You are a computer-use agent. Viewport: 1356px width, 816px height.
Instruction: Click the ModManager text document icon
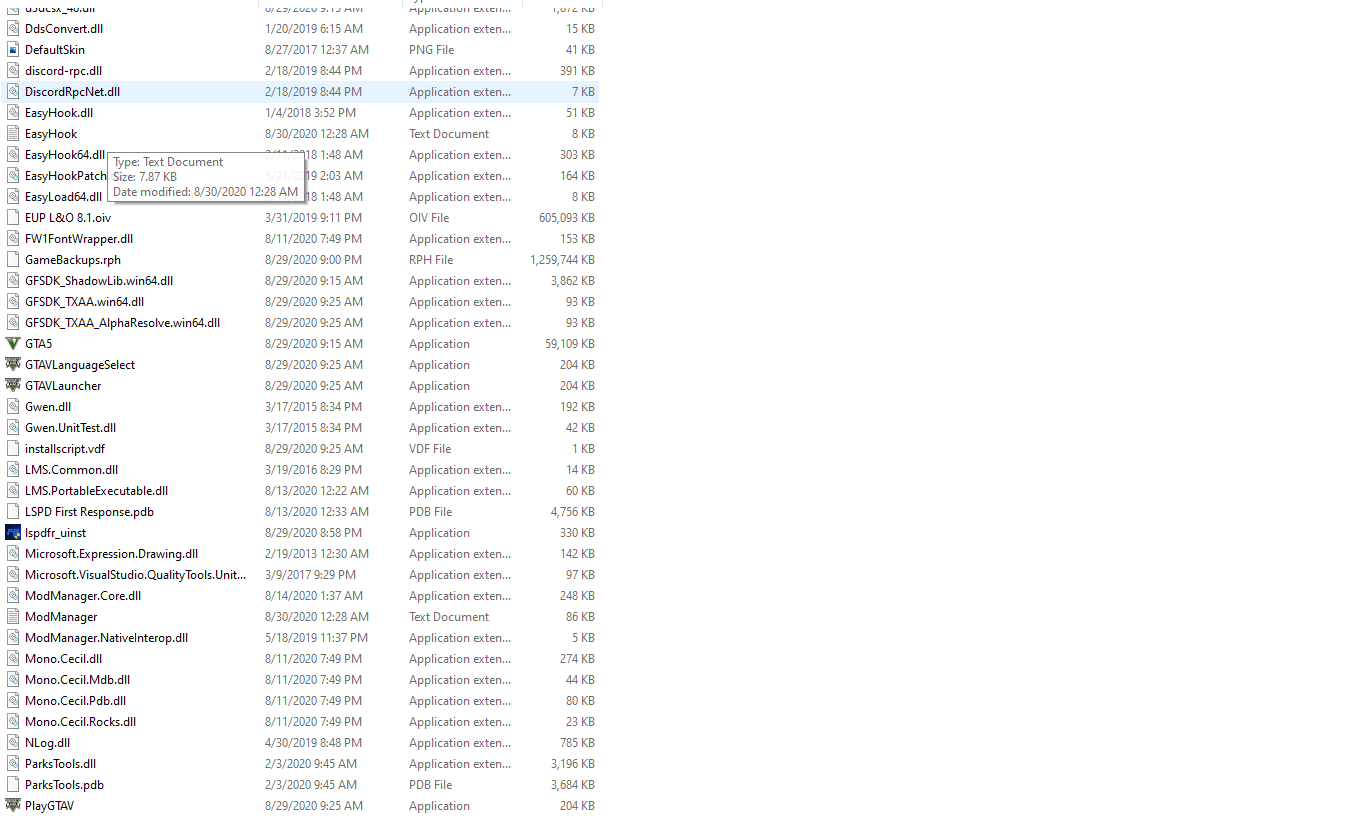13,617
